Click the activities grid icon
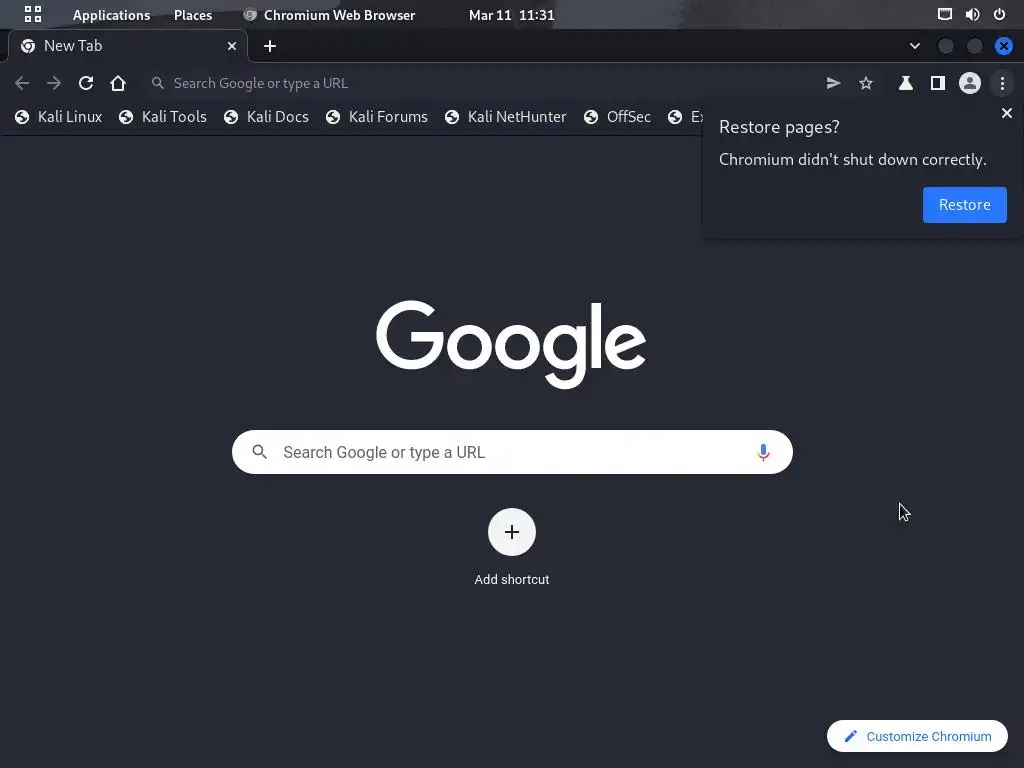The image size is (1024, 768). coord(33,14)
